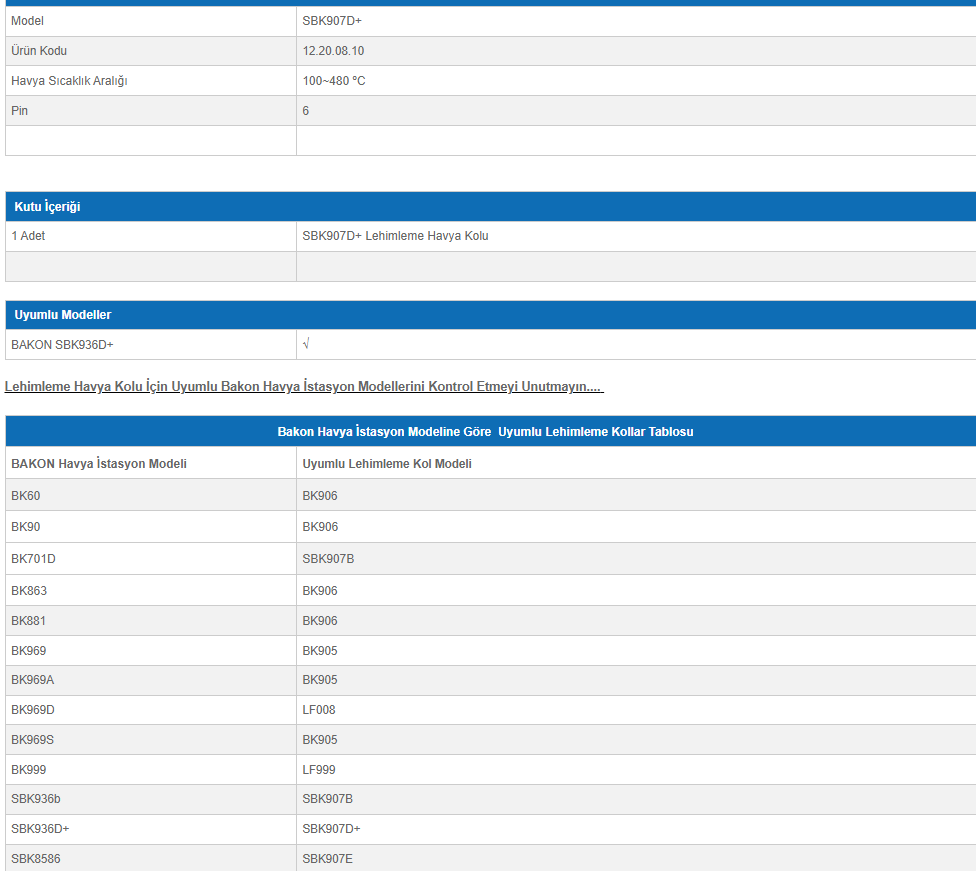The width and height of the screenshot is (976, 871).
Task: Select the BK881 station model cell
Action: (151, 621)
